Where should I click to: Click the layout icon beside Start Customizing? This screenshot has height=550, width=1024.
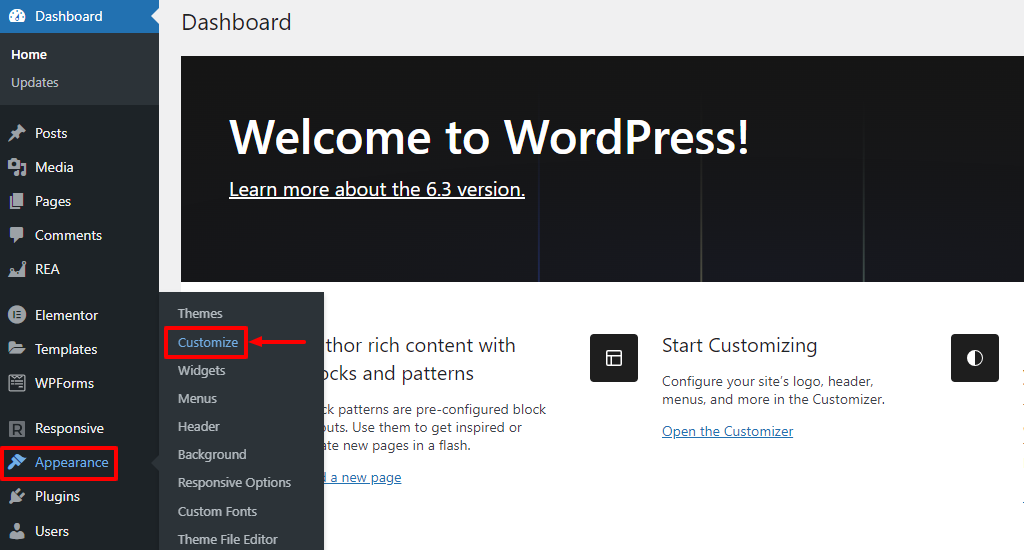pyautogui.click(x=614, y=358)
